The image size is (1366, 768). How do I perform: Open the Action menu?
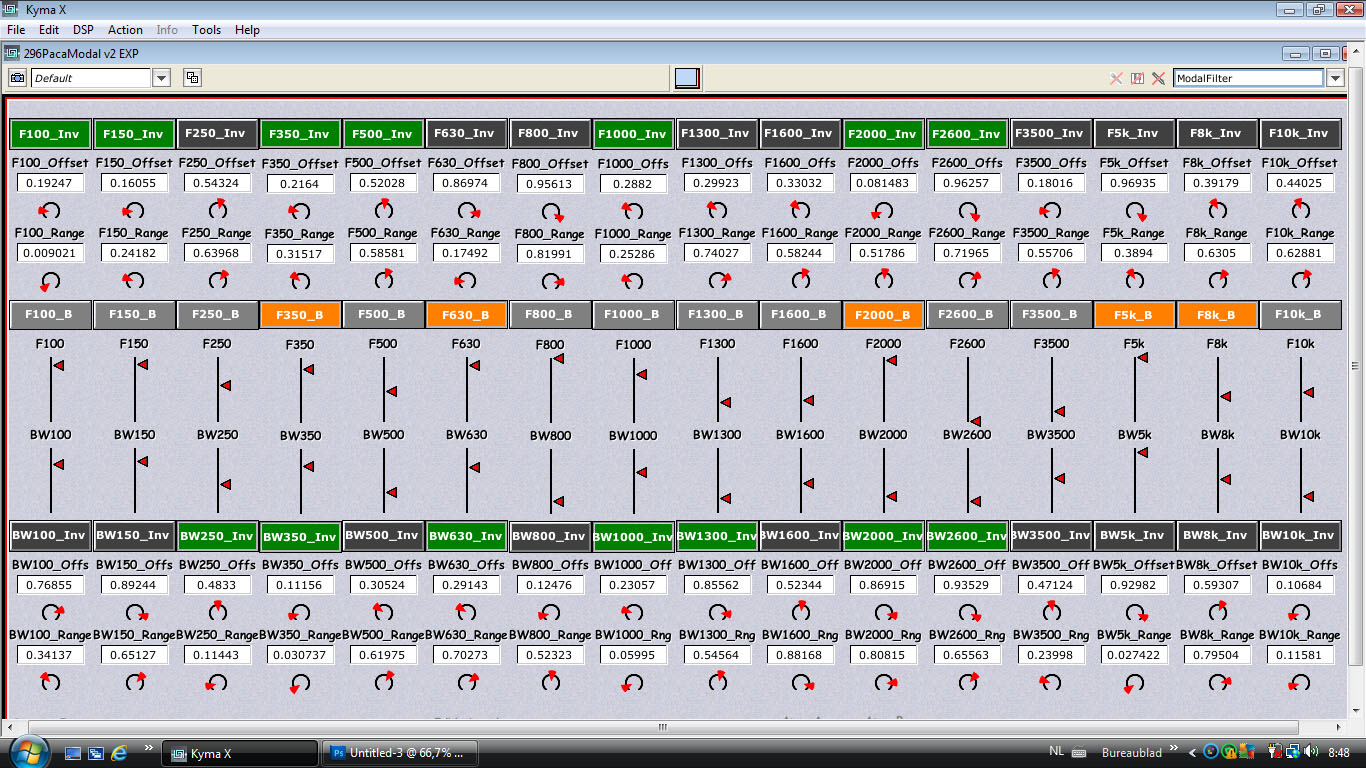pyautogui.click(x=125, y=30)
